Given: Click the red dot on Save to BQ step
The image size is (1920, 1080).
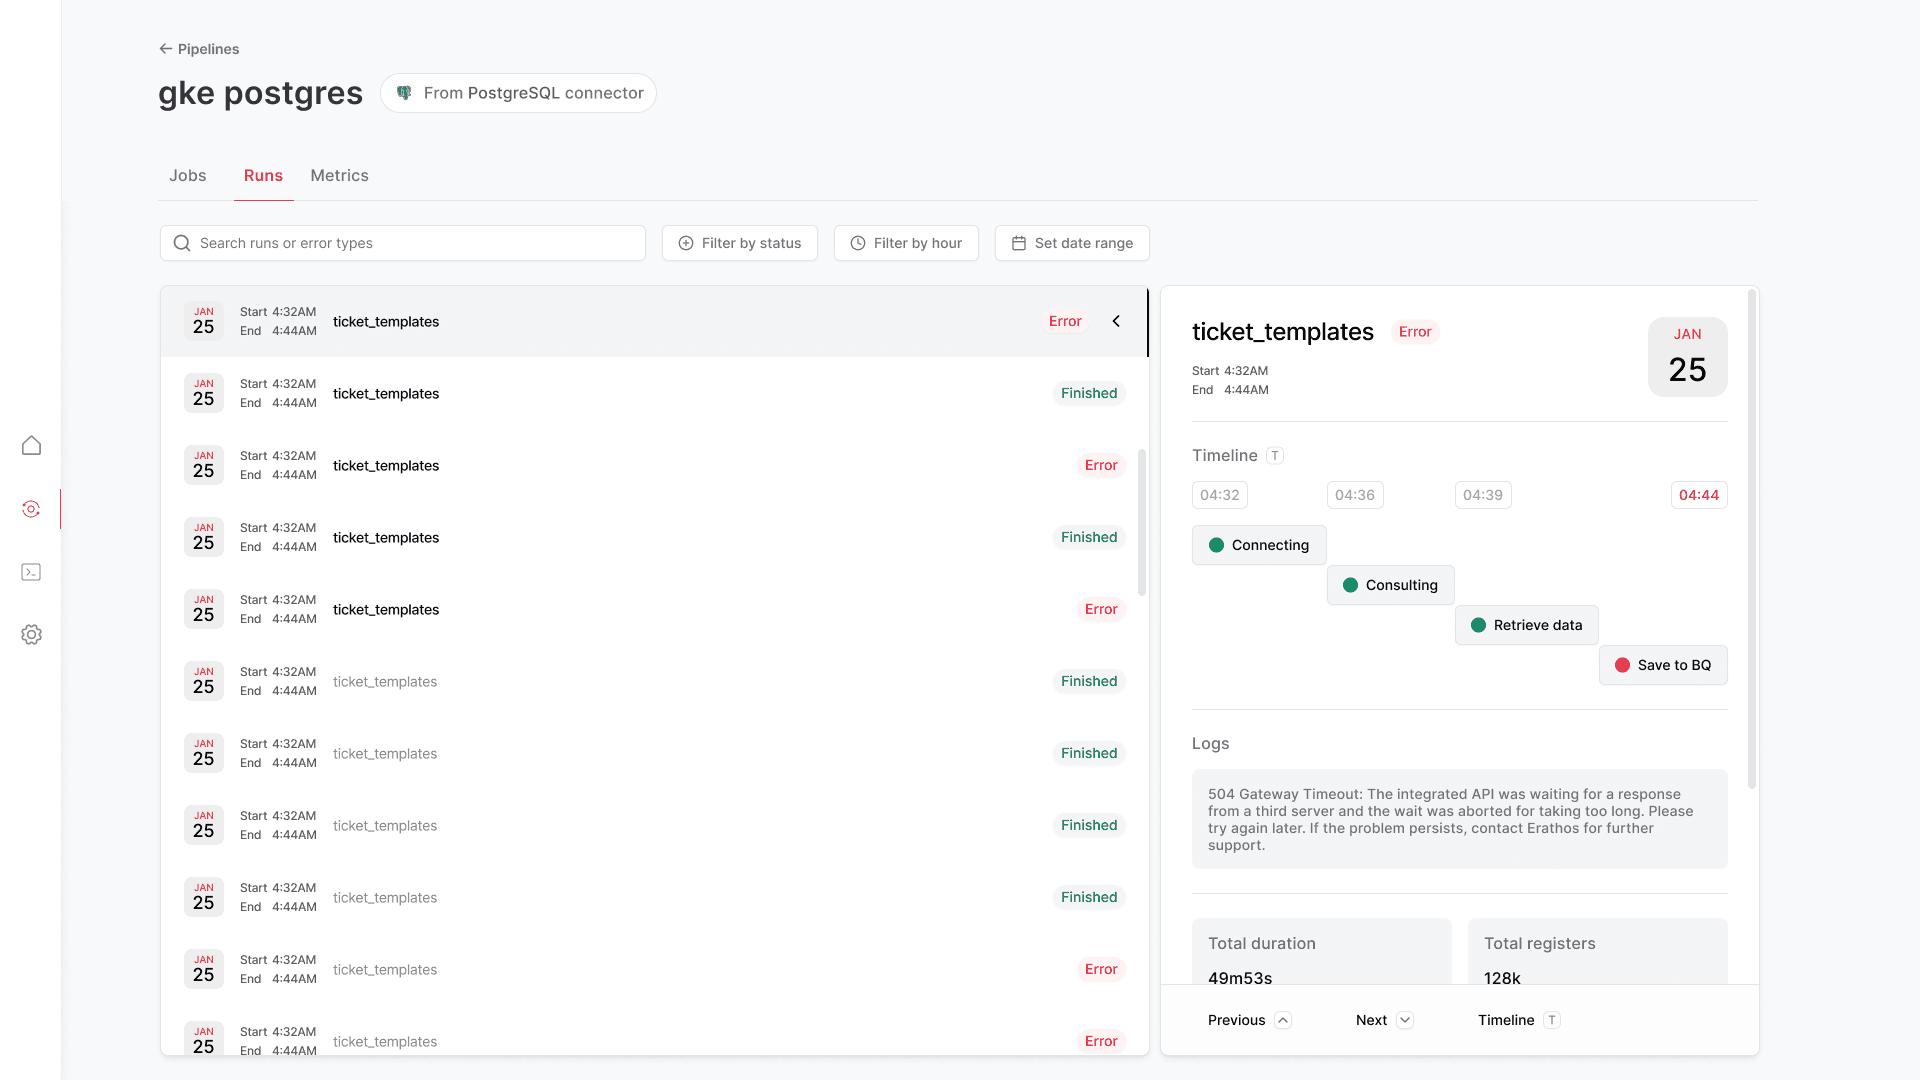Looking at the screenshot, I should point(1623,665).
